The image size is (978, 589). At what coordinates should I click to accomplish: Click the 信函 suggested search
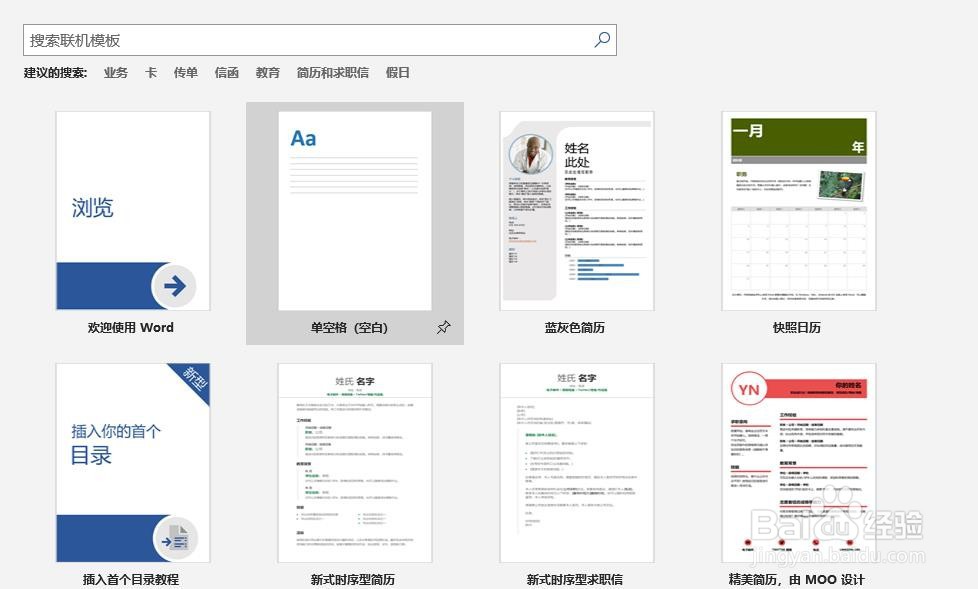(226, 72)
